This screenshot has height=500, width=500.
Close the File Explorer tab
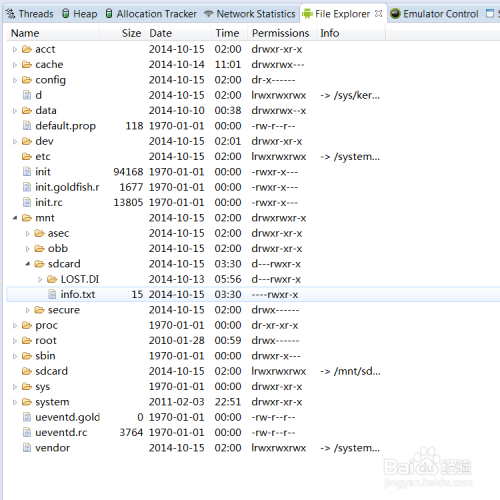click(378, 14)
